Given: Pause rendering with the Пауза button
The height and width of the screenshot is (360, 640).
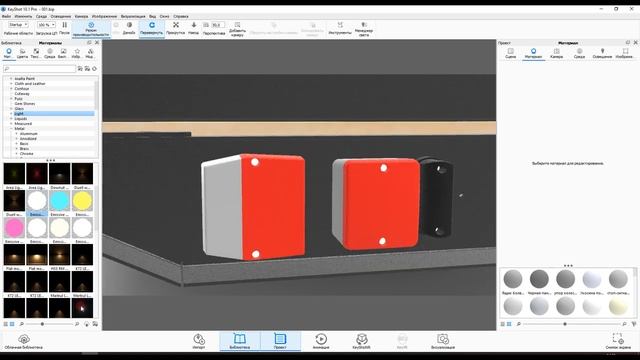Looking at the screenshot, I should point(64,28).
